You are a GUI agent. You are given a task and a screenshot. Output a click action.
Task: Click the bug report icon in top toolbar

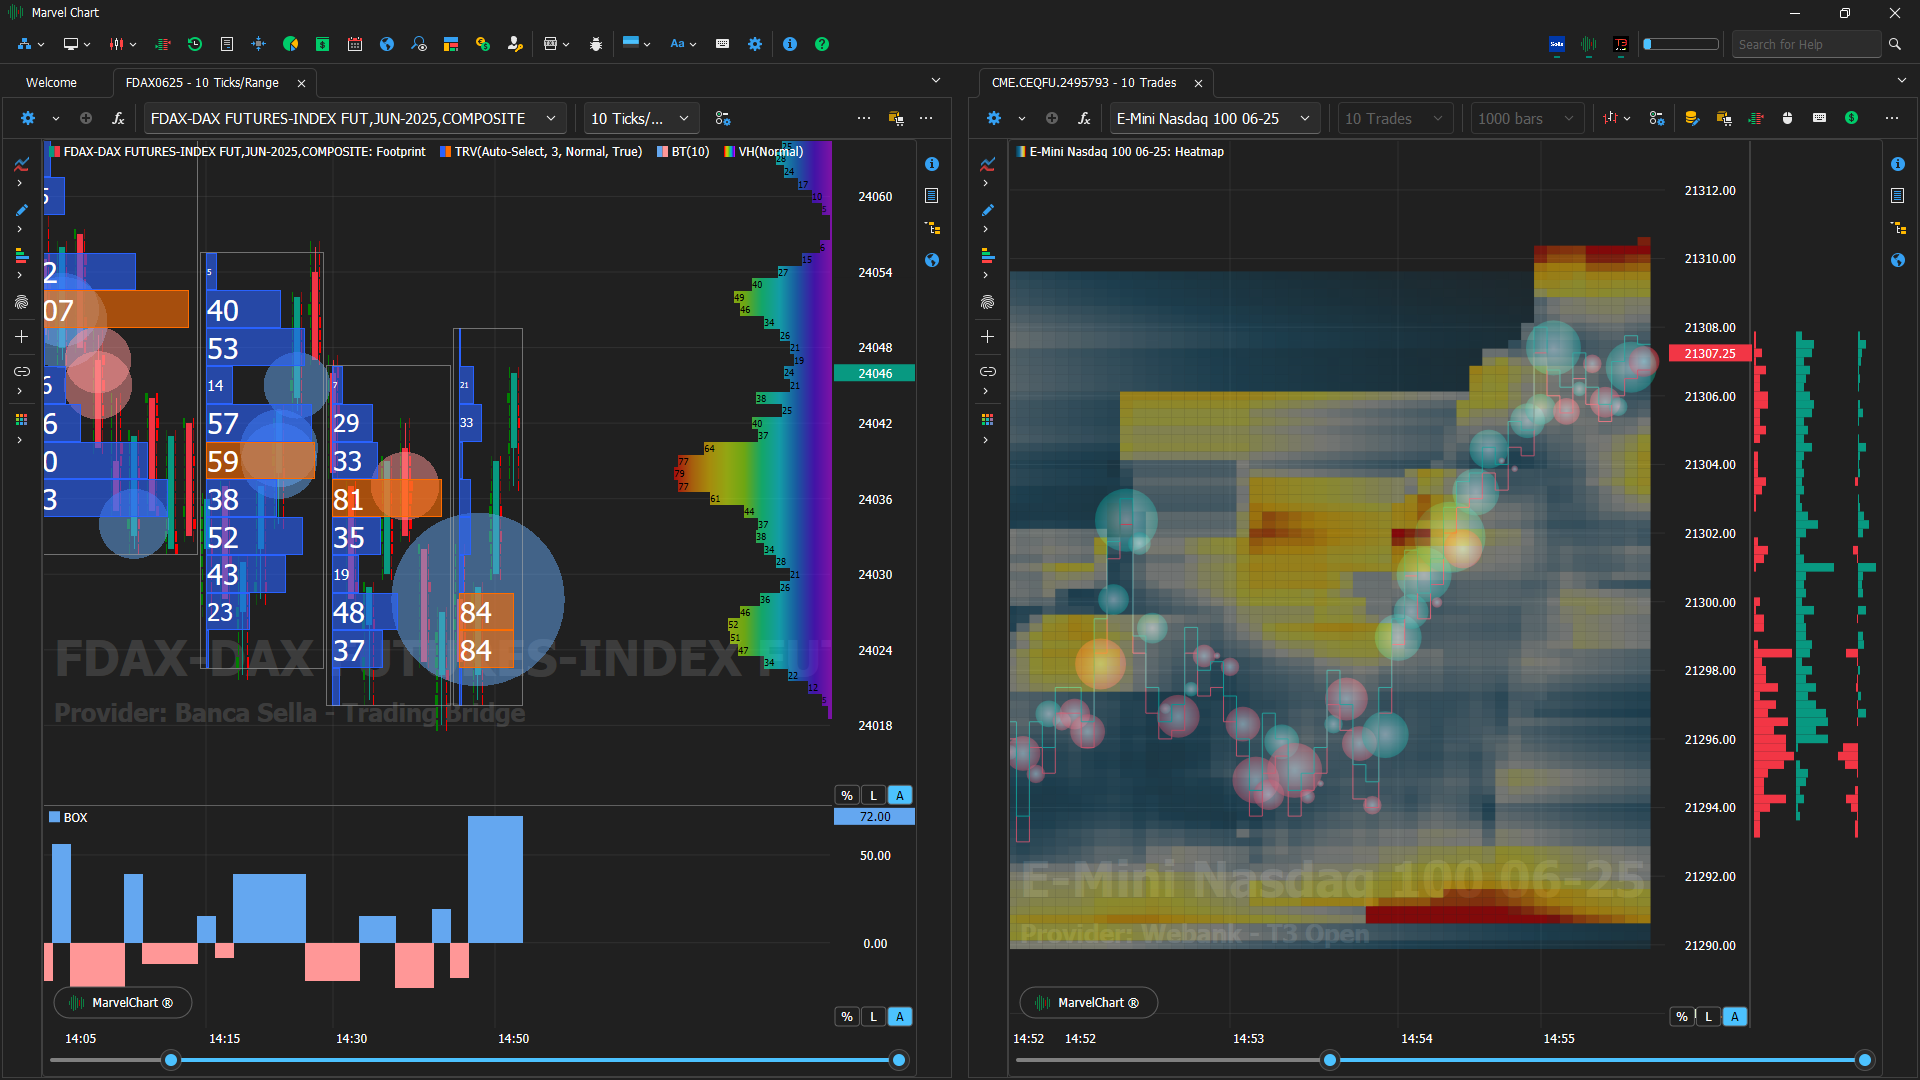596,44
